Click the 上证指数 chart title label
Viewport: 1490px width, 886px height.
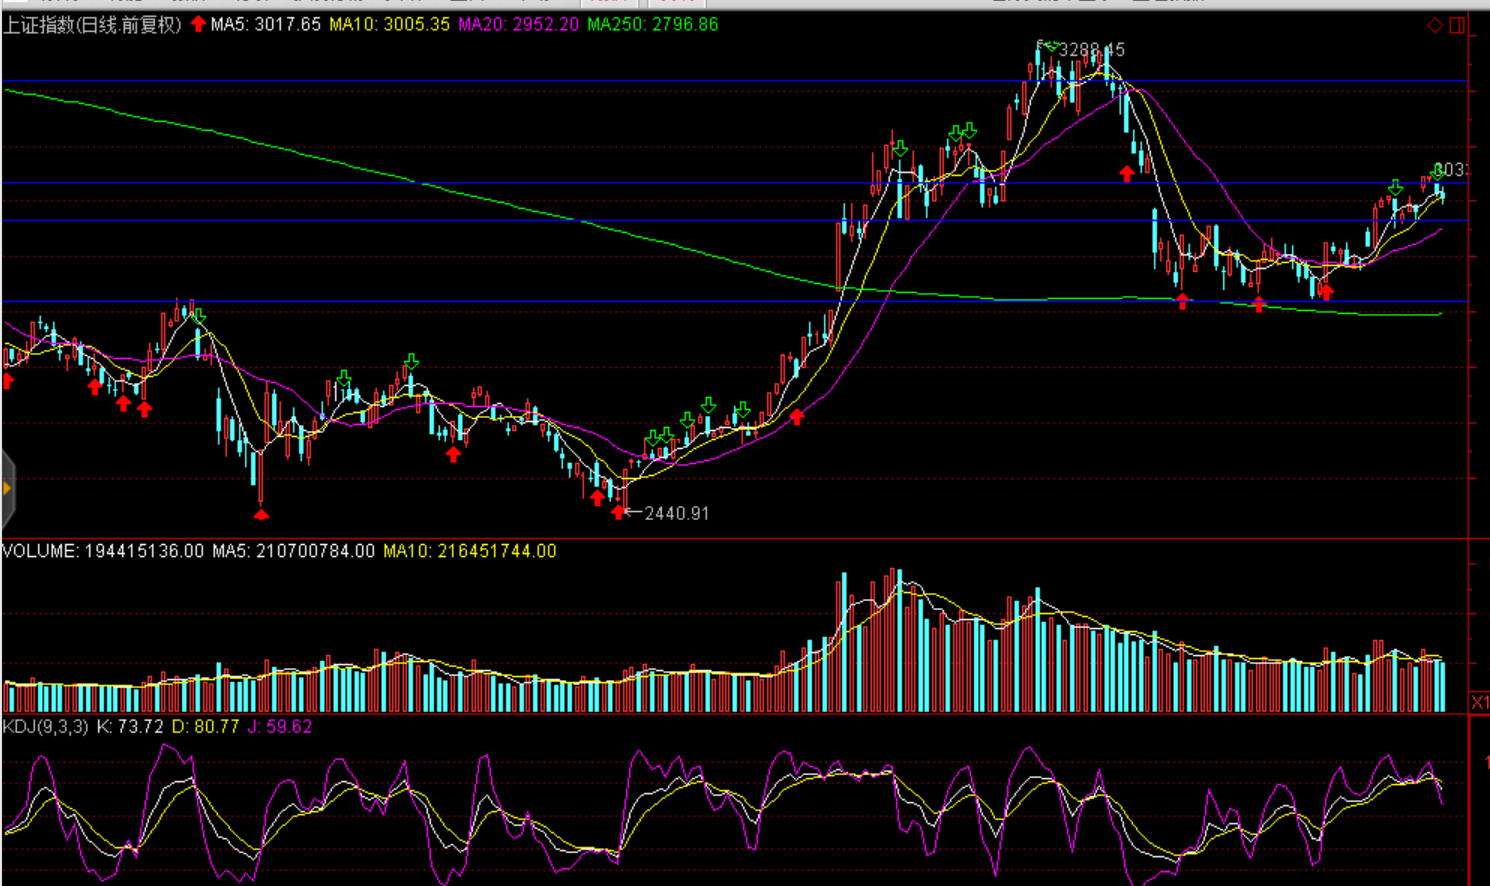92,25
